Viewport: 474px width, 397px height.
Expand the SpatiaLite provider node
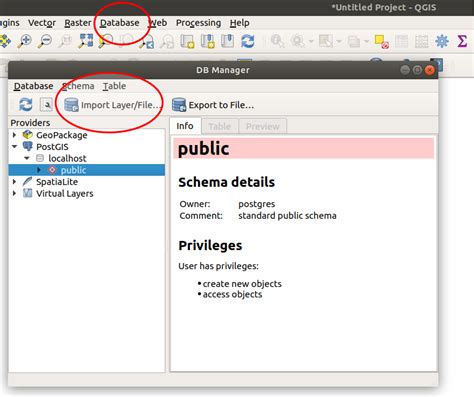14,181
